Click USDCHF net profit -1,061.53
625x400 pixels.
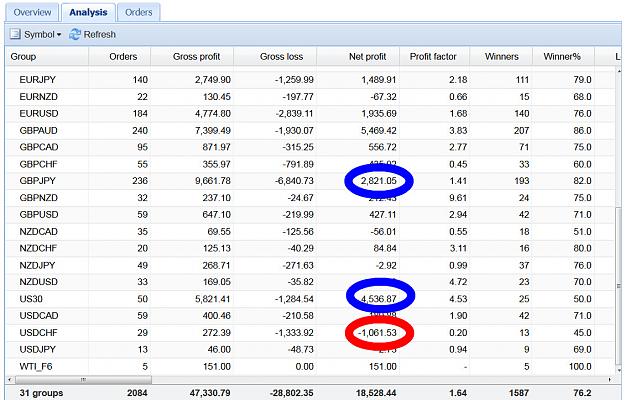tap(377, 333)
